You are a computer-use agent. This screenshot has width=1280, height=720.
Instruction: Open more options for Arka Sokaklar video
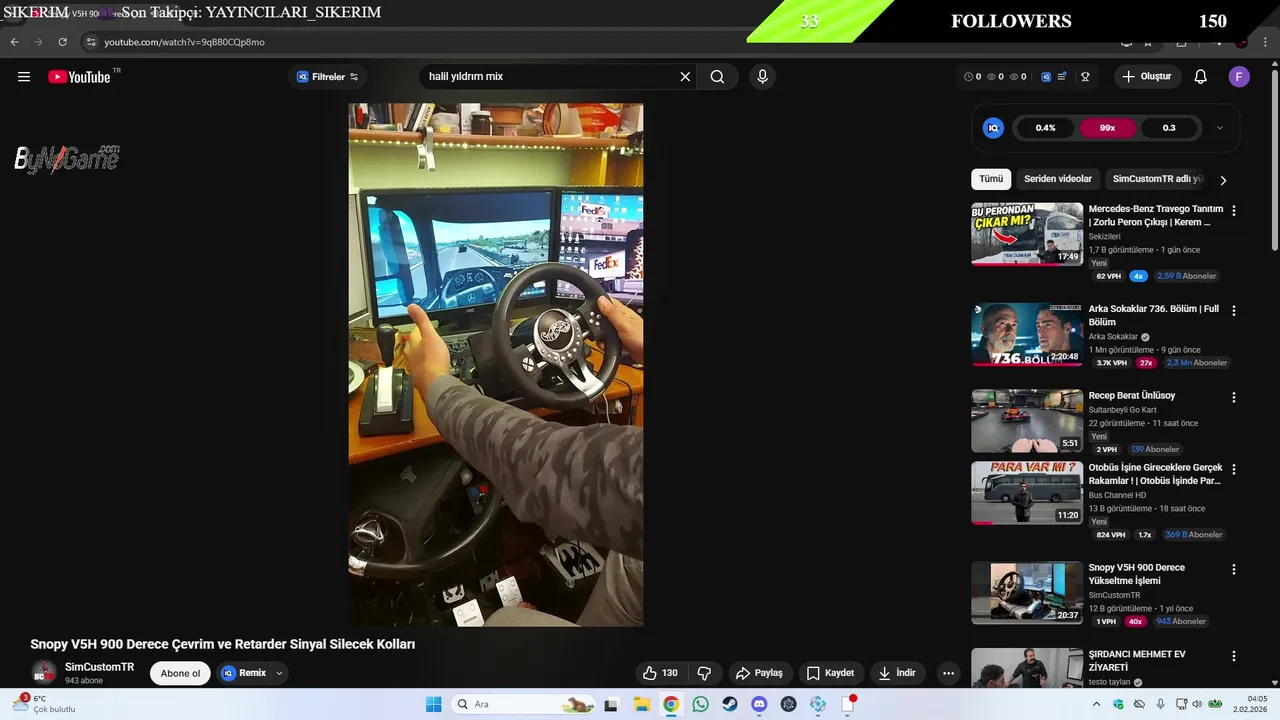(1234, 311)
